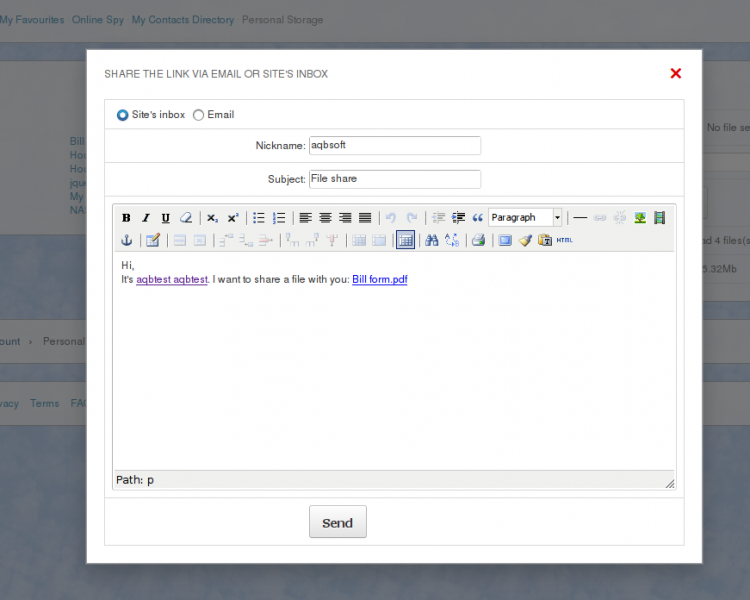Click the outdent icon
The image size is (750, 600).
tap(438, 218)
